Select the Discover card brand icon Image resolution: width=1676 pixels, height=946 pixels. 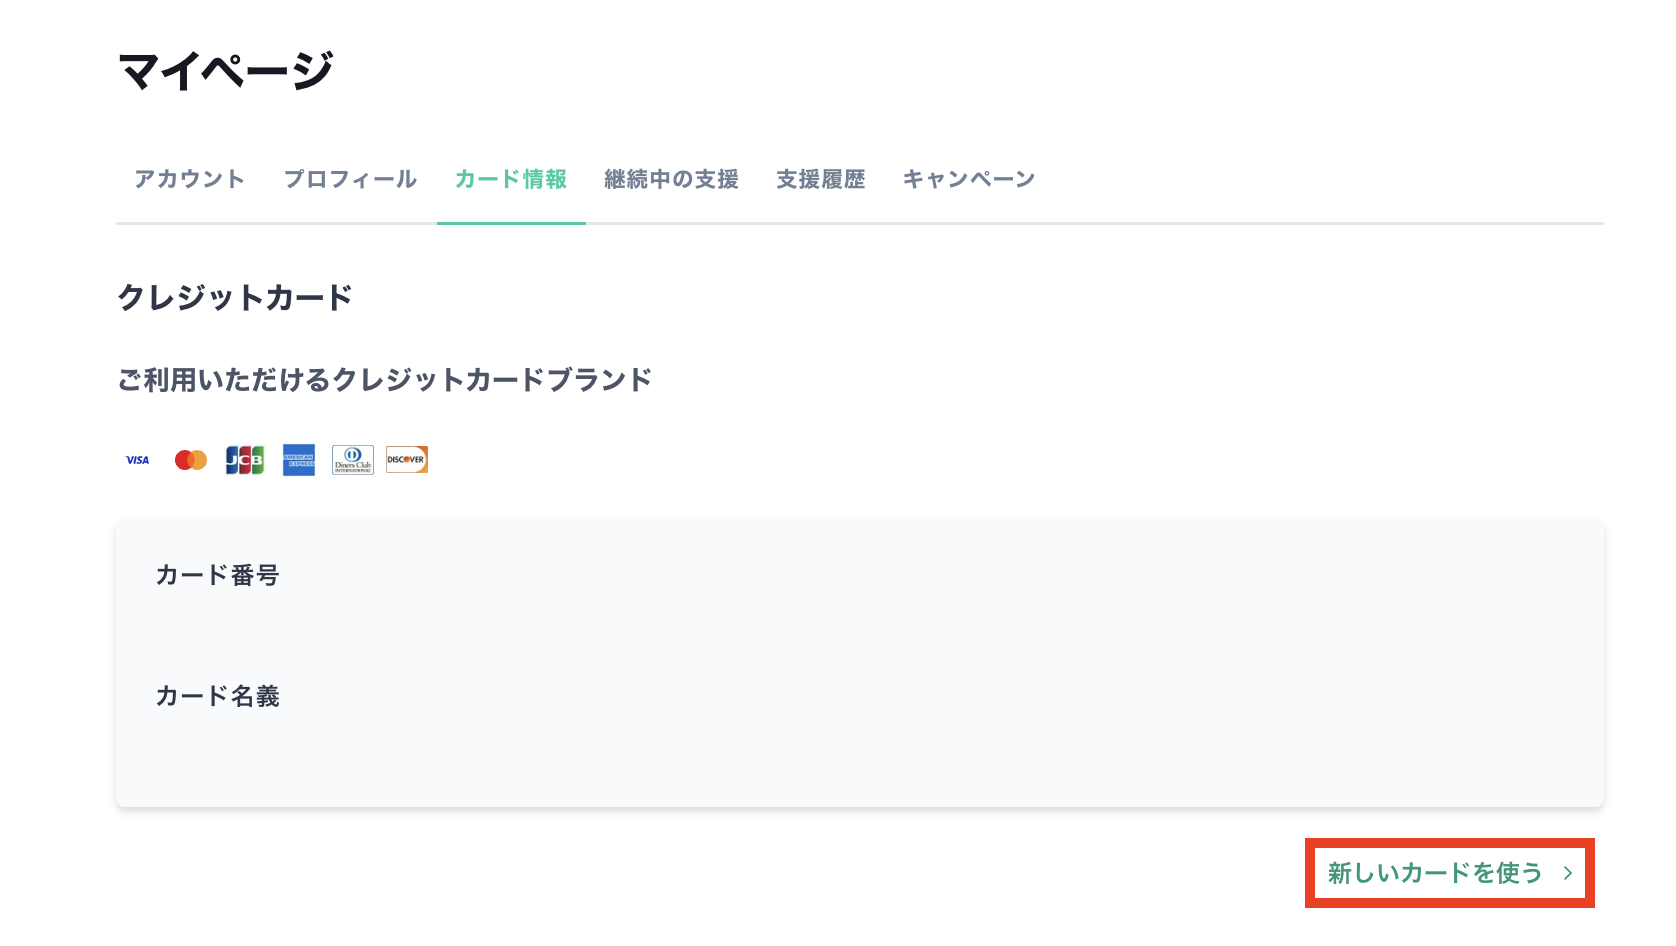point(406,459)
